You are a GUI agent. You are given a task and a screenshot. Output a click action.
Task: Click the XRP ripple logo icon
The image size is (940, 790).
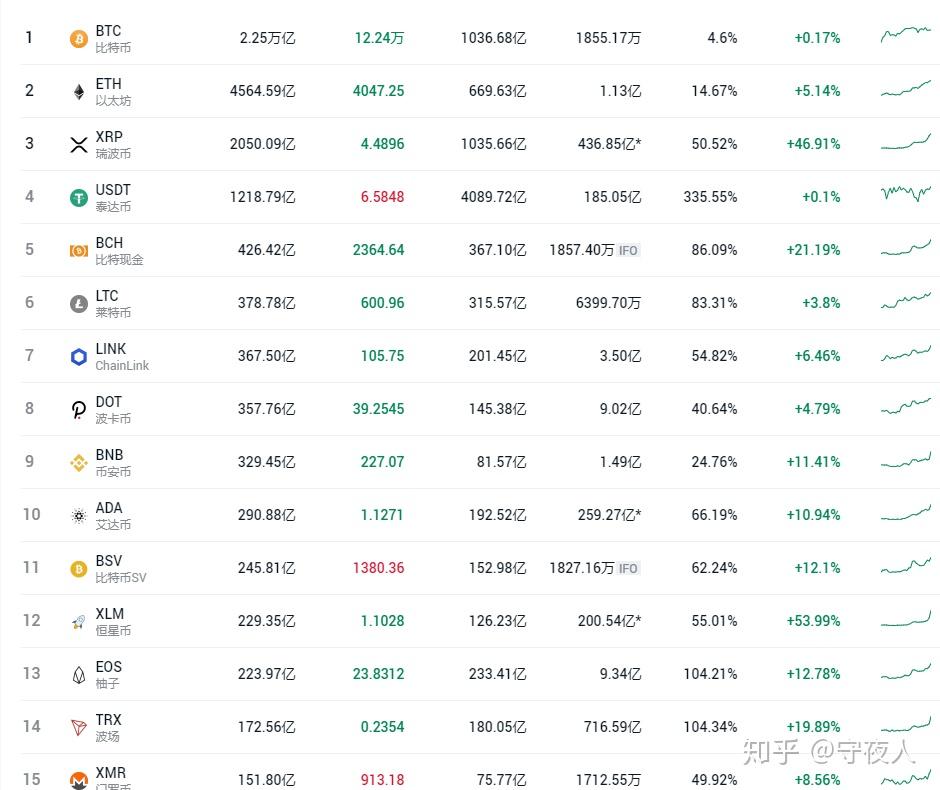(x=78, y=145)
